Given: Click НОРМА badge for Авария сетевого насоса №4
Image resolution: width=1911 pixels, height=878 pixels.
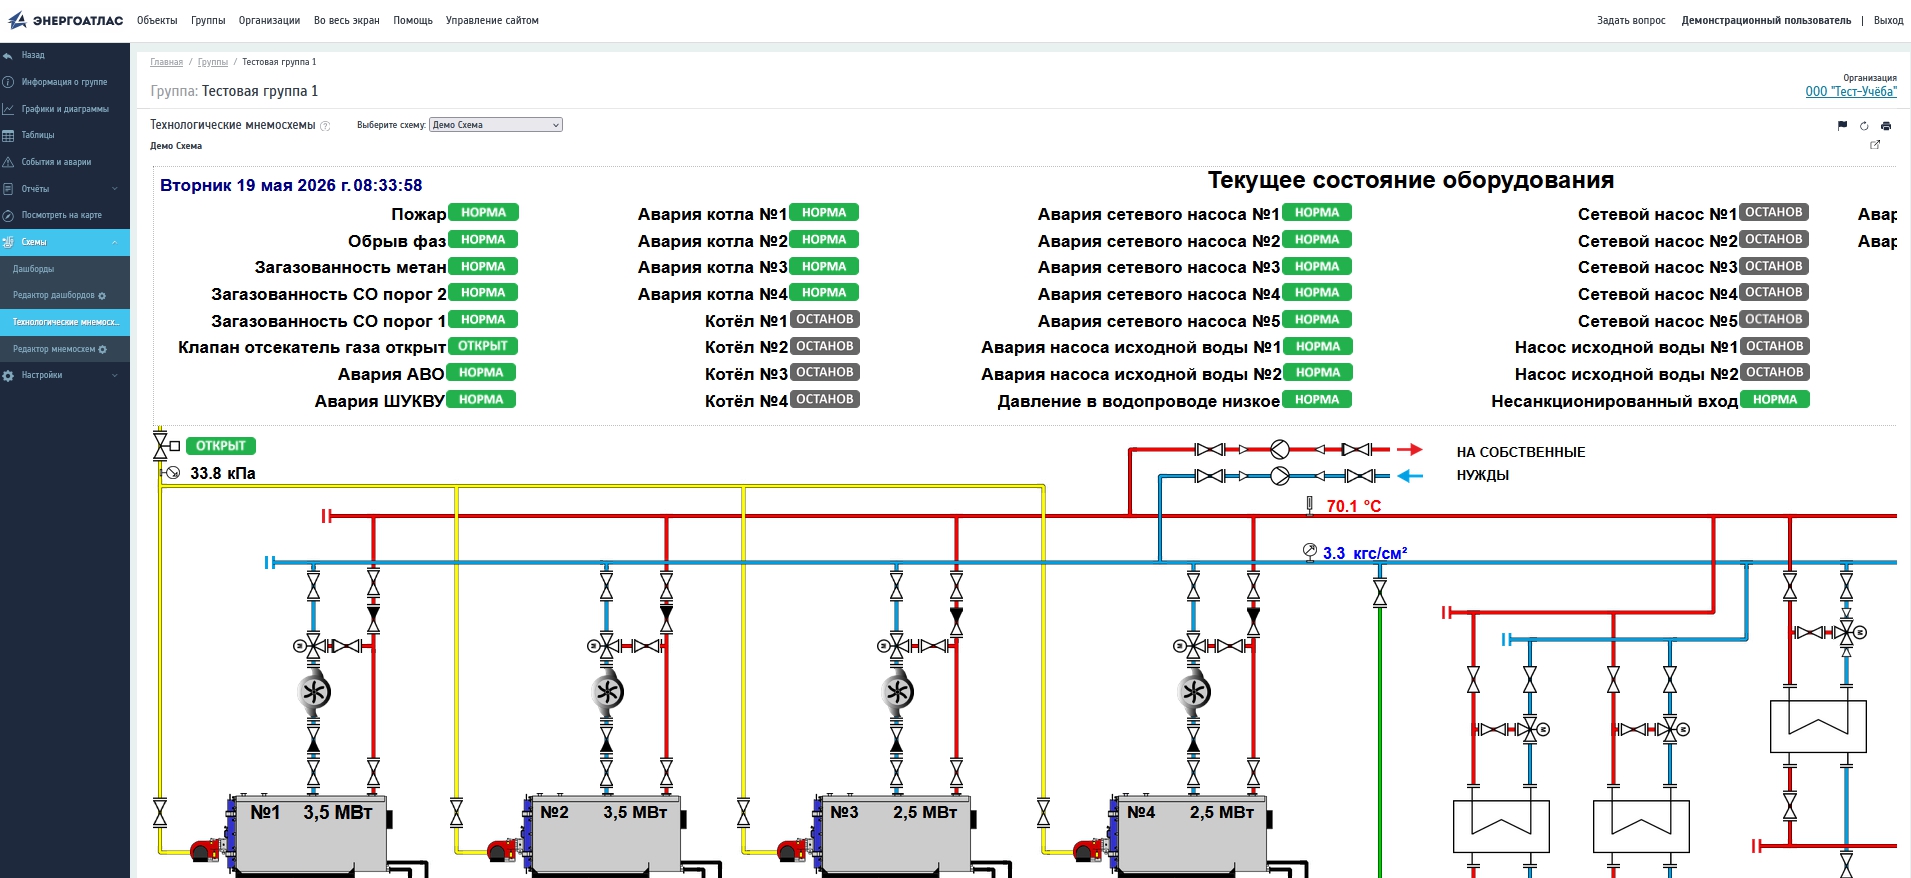Looking at the screenshot, I should (1317, 293).
